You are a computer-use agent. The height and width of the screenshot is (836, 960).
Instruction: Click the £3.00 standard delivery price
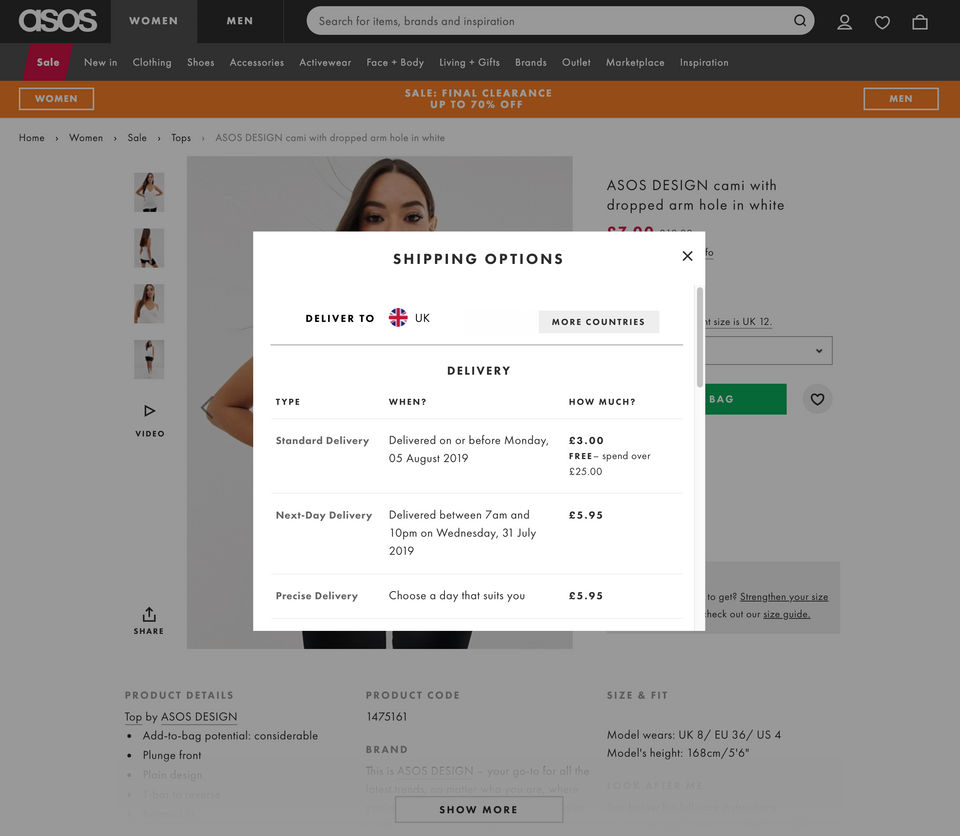[x=586, y=440]
